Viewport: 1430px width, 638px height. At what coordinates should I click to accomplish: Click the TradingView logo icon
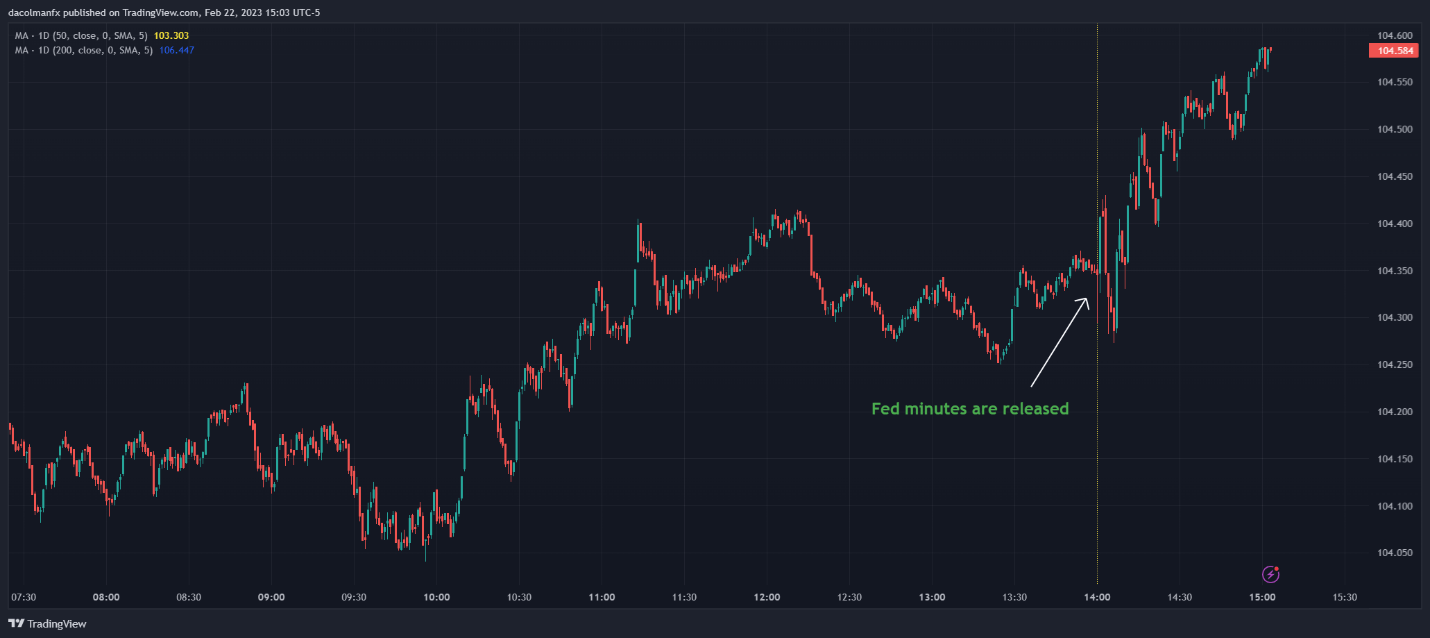16,624
